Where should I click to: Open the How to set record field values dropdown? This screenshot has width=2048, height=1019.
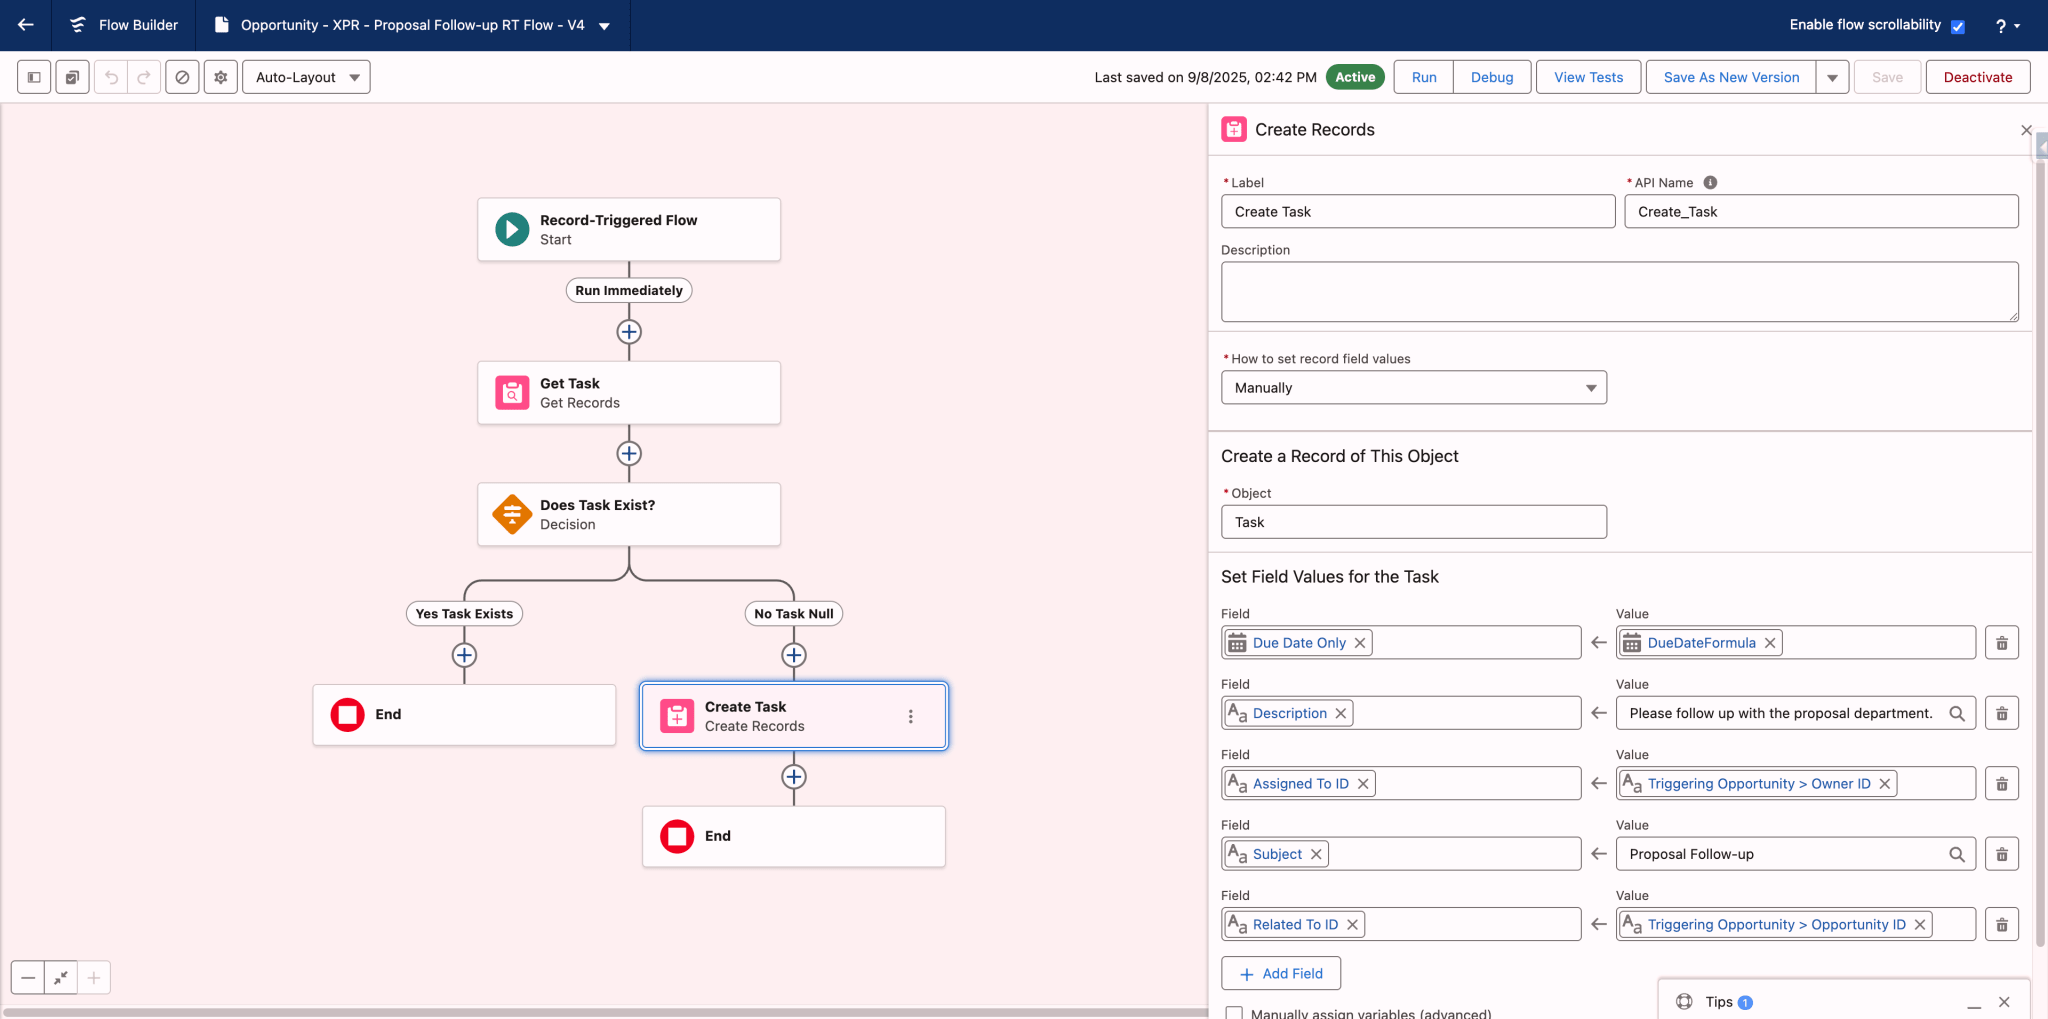1412,387
